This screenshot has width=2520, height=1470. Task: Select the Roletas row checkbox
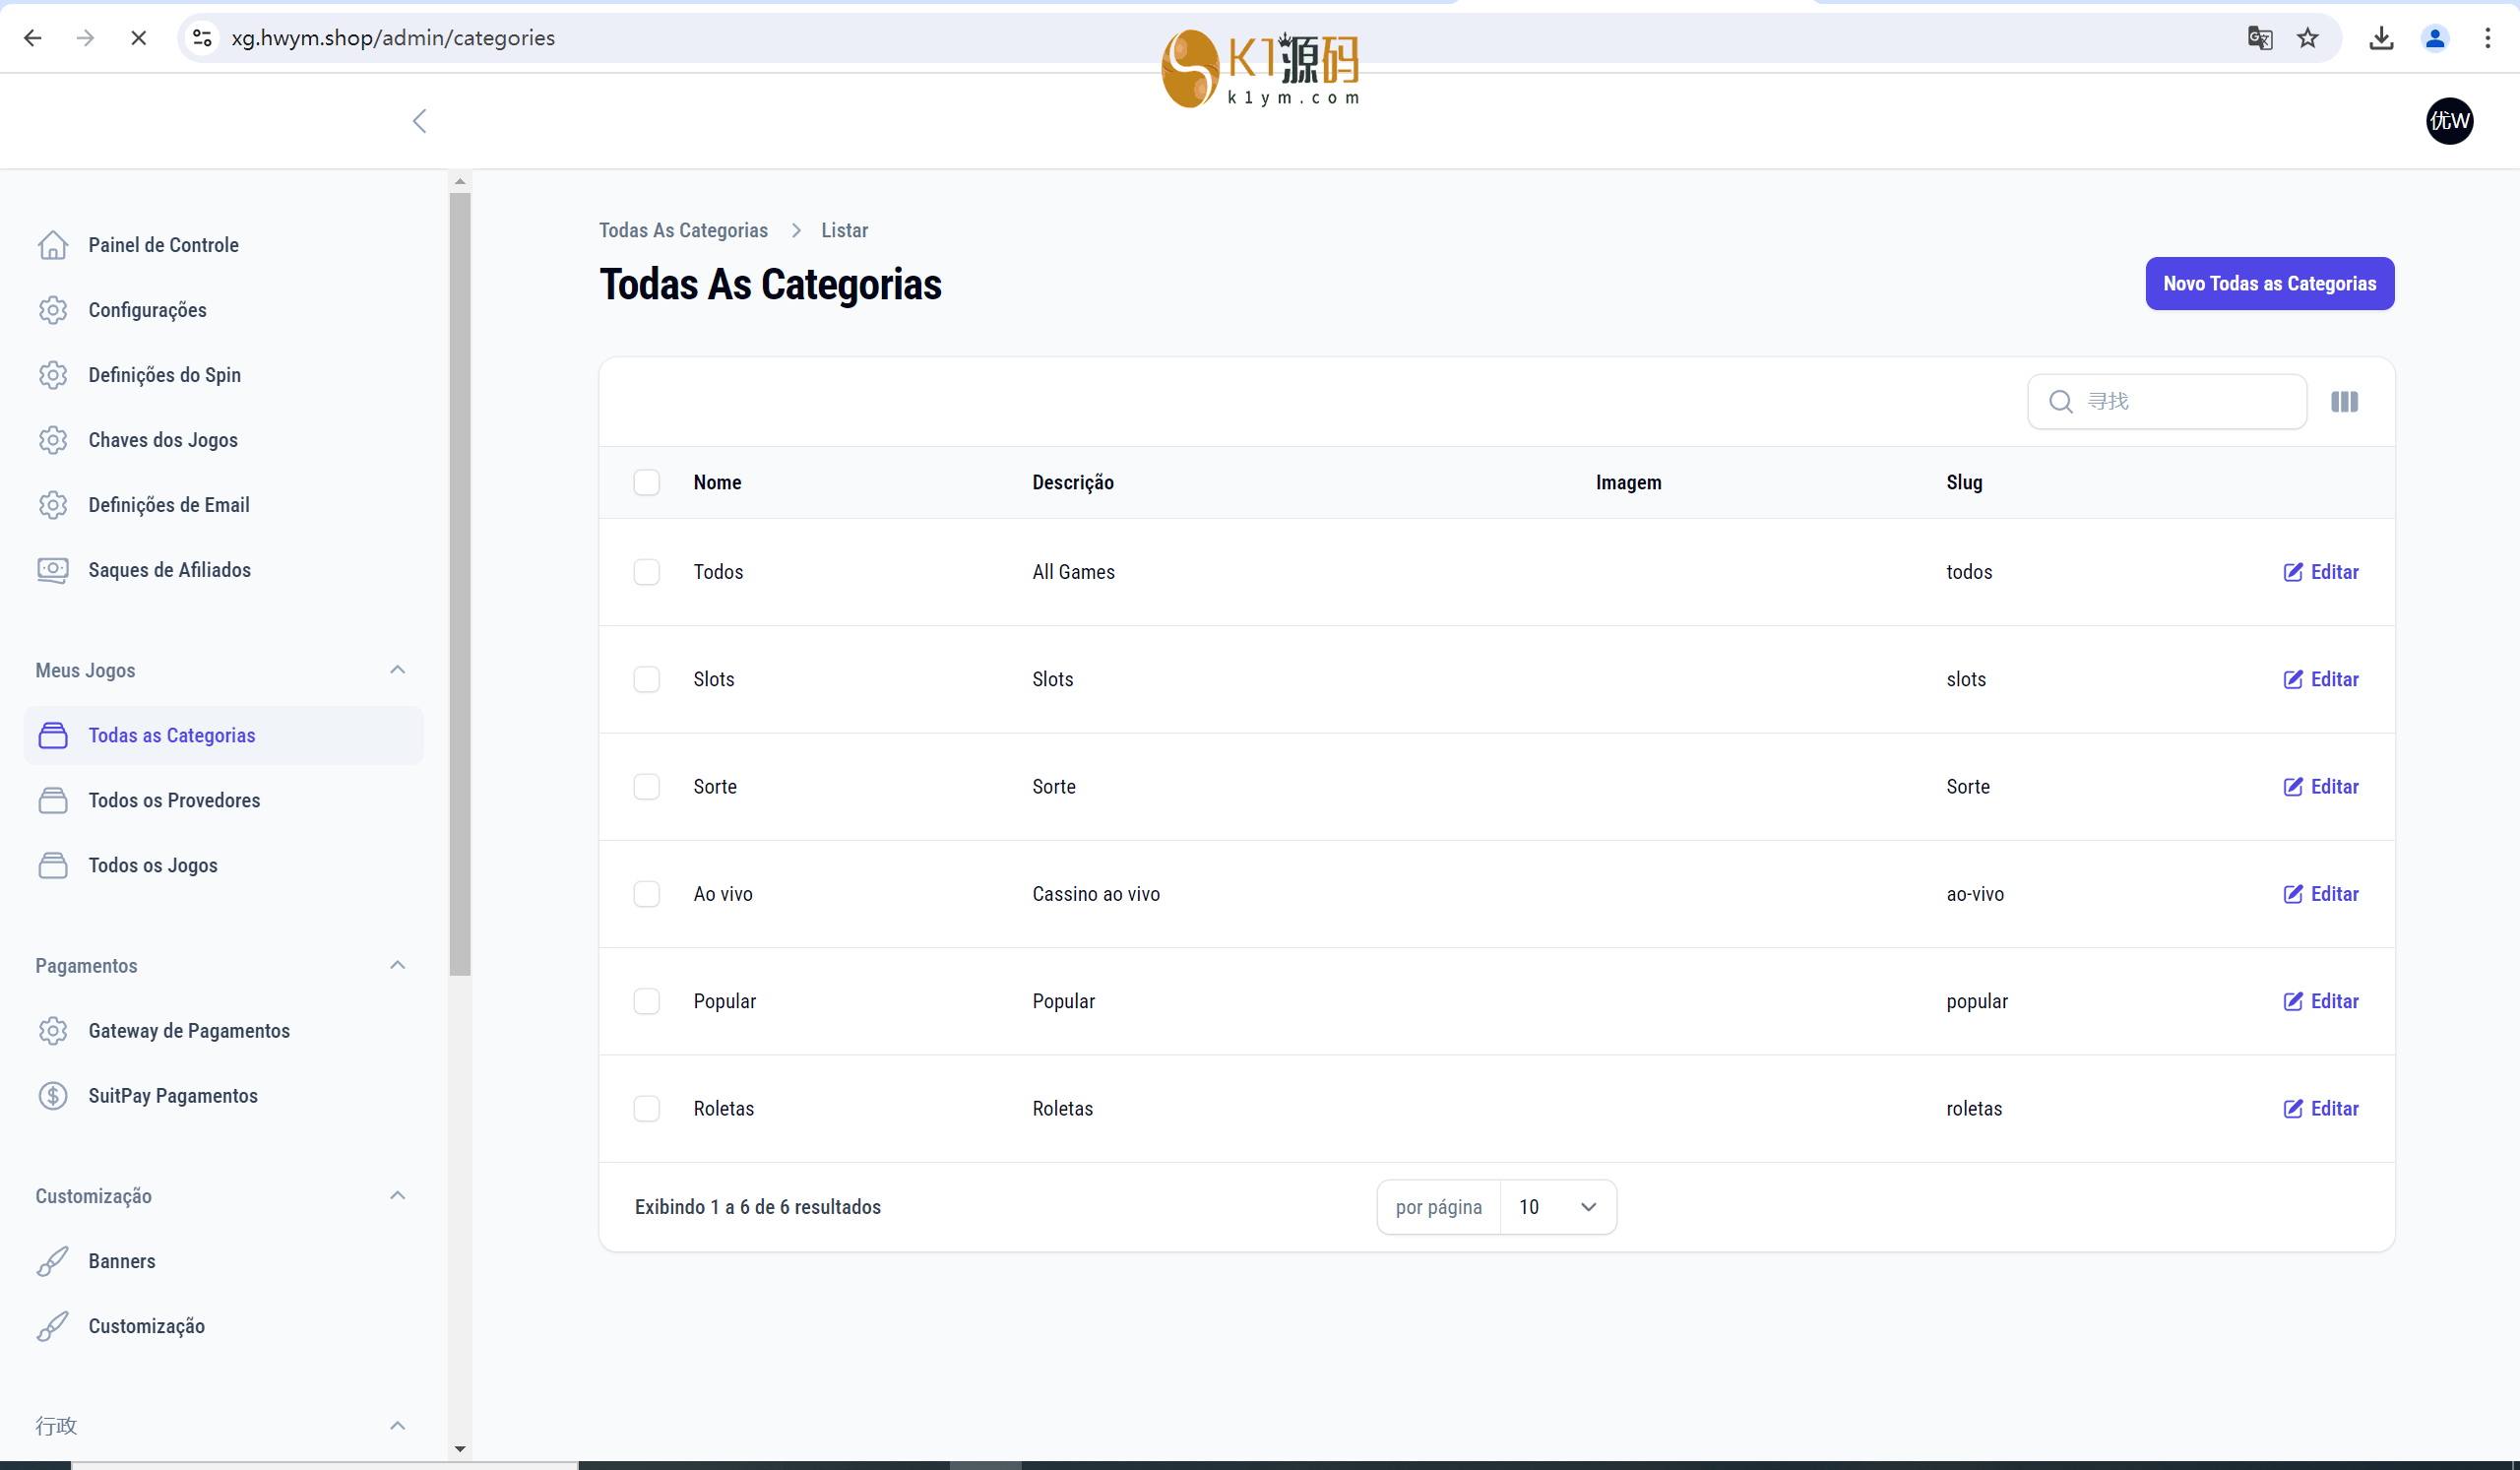click(647, 1109)
